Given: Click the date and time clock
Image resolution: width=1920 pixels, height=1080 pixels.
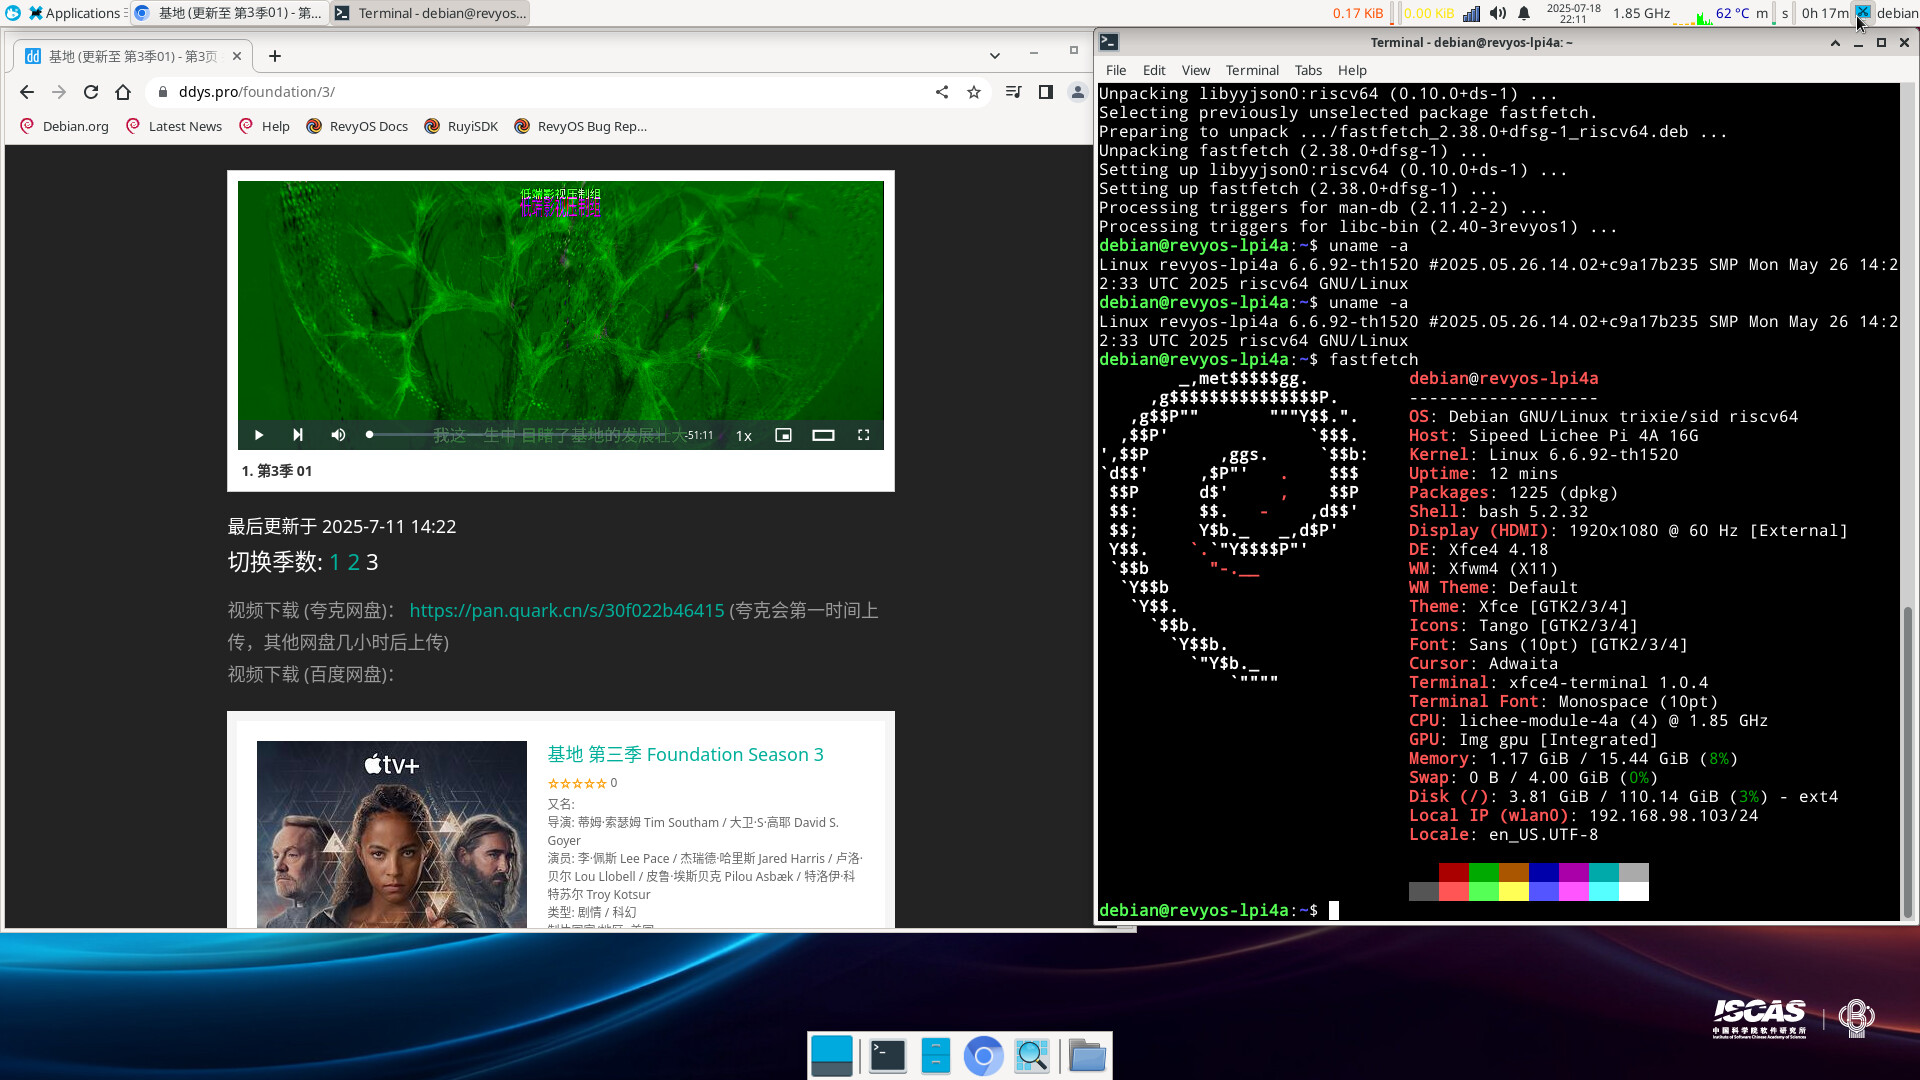Looking at the screenshot, I should click(x=1573, y=13).
